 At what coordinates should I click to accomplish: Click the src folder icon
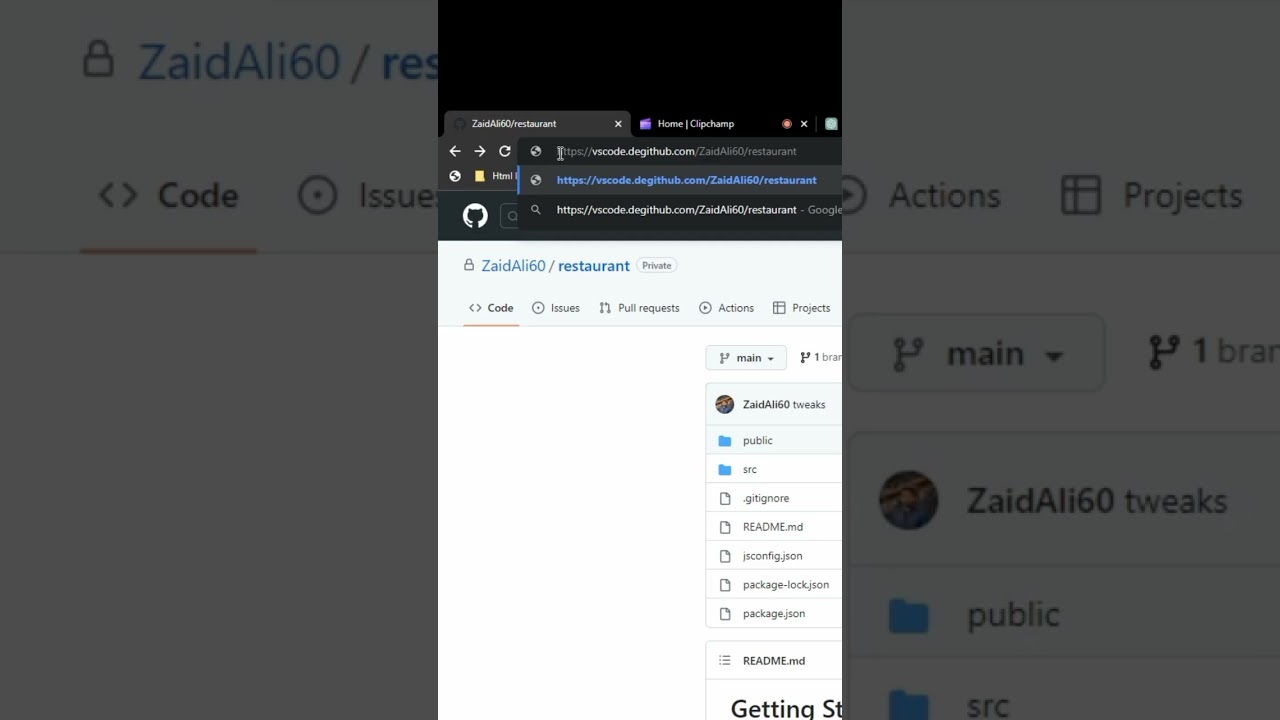pos(725,469)
